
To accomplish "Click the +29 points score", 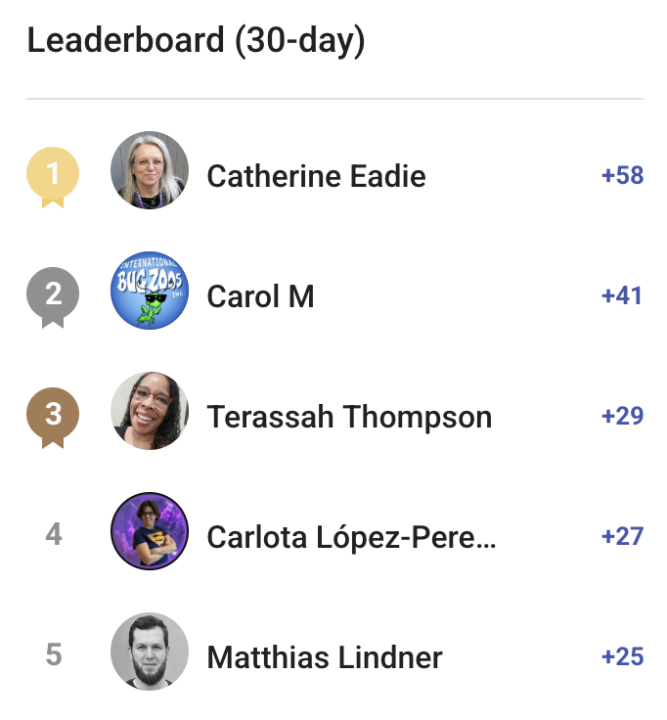I will point(622,416).
